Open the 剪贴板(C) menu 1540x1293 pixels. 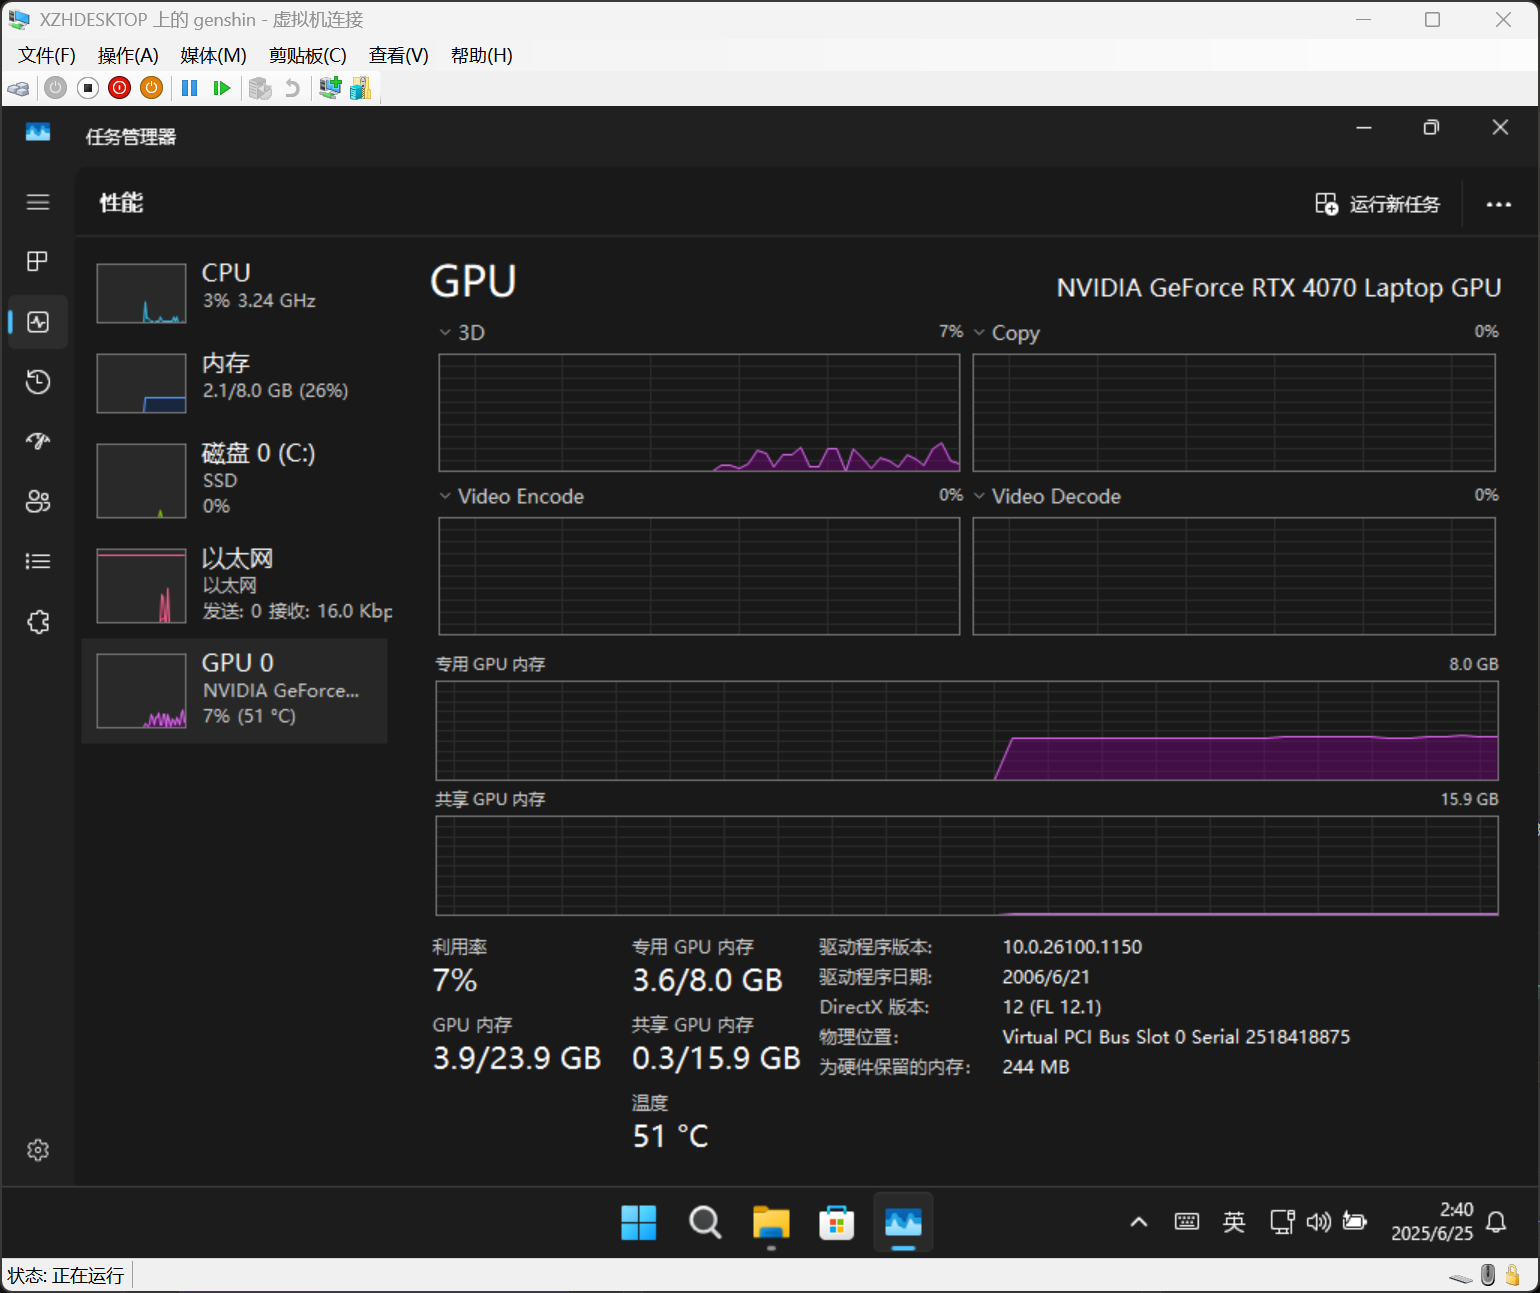tap(308, 56)
